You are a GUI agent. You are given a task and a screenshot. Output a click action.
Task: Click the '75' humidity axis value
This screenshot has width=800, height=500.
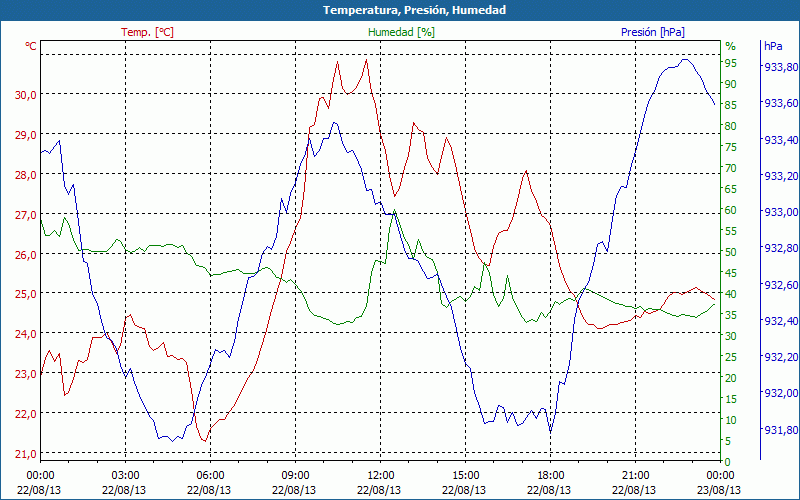731,147
